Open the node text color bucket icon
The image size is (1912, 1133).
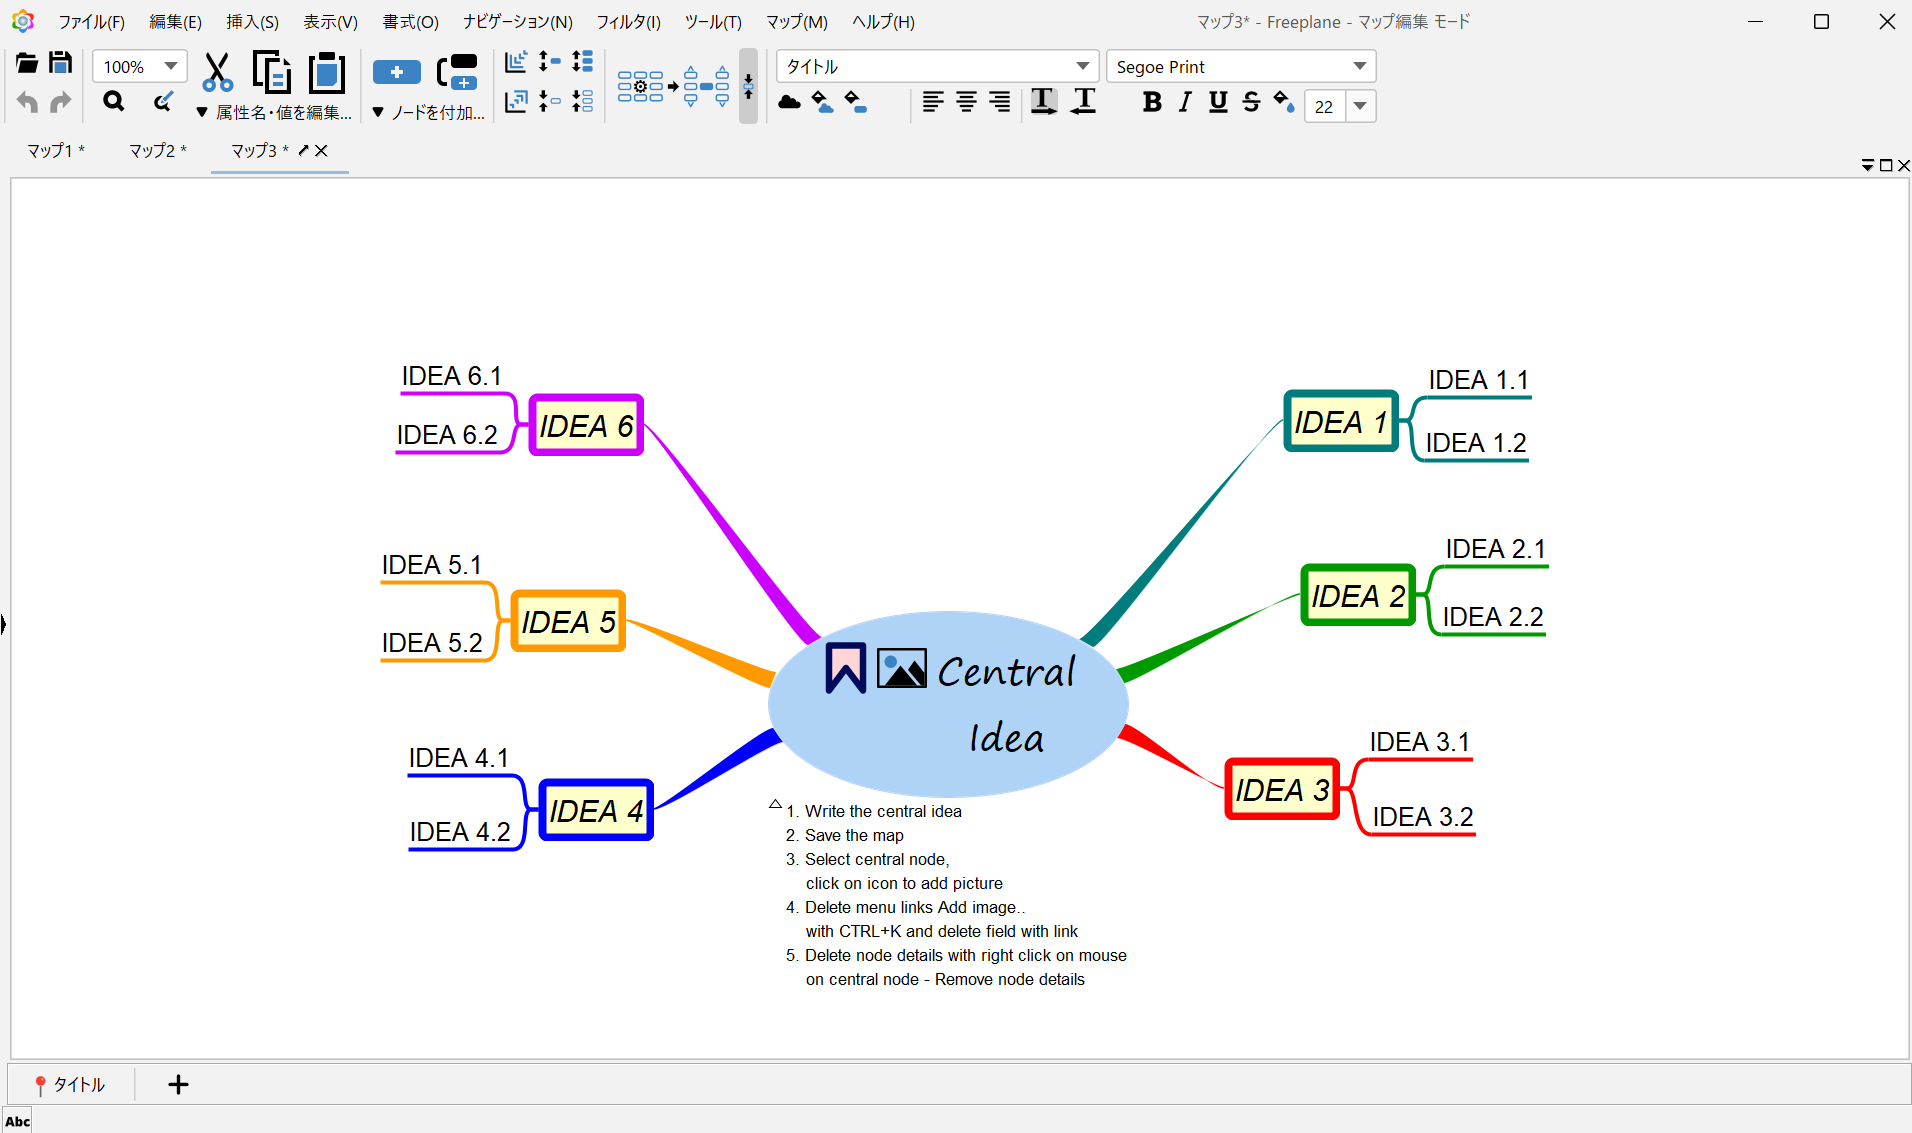[1284, 102]
